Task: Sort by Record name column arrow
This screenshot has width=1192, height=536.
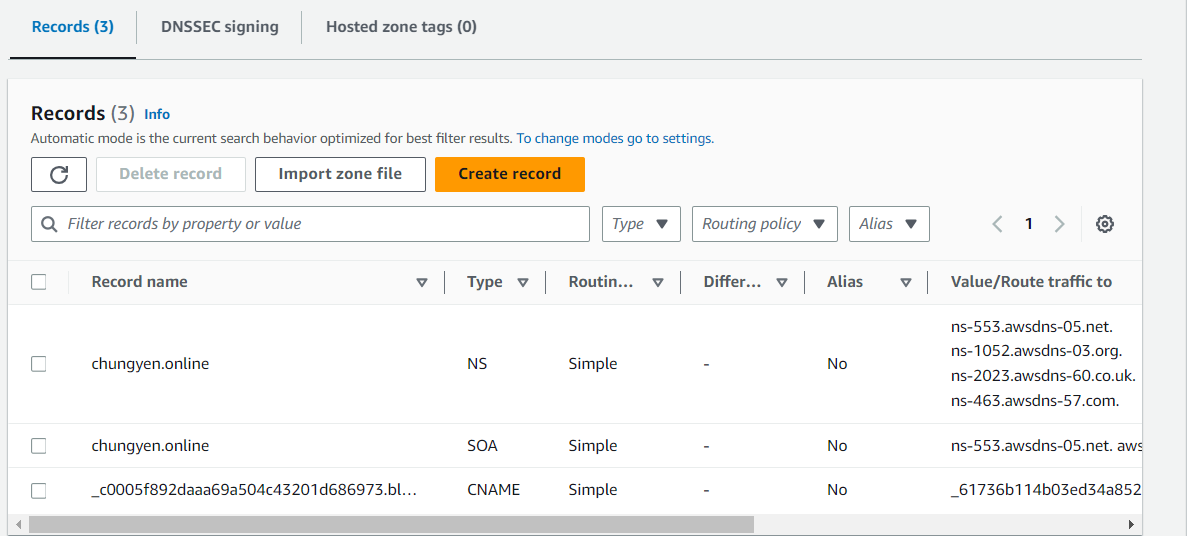Action: coord(422,282)
